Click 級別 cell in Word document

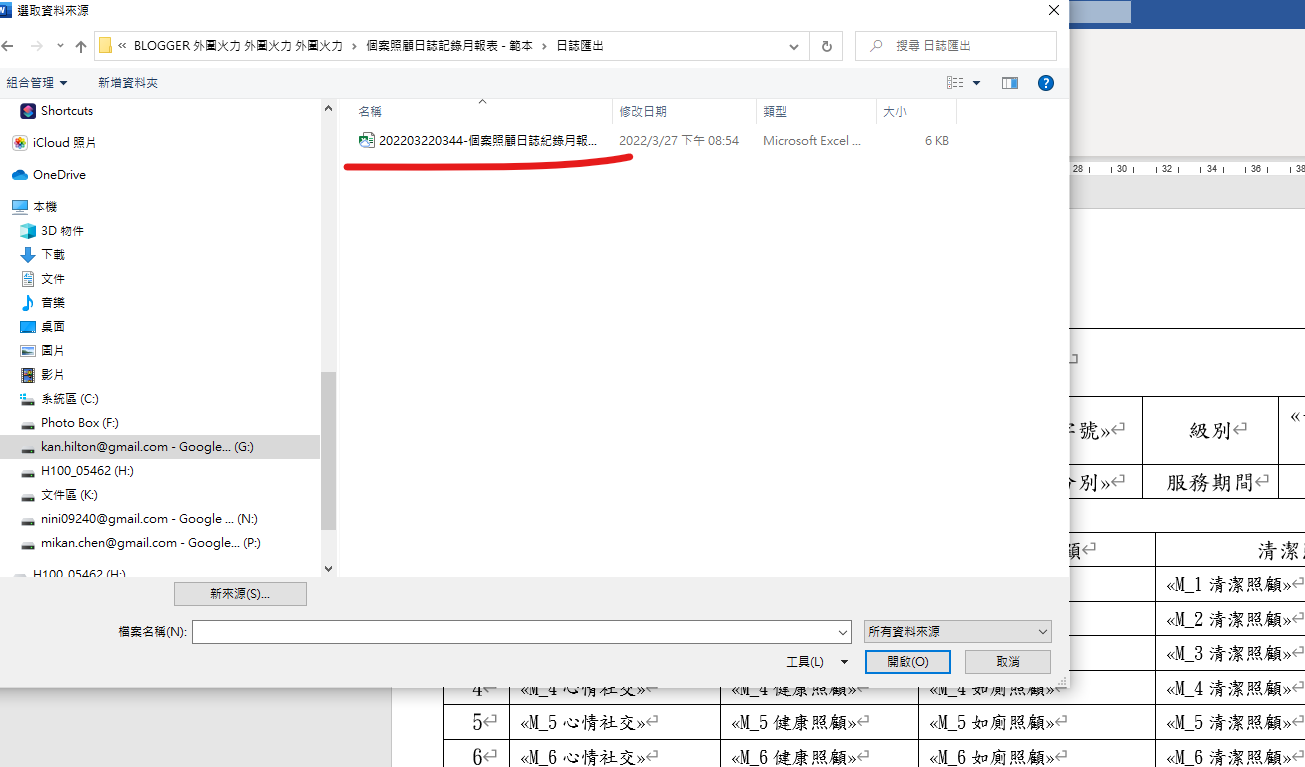click(x=1210, y=430)
